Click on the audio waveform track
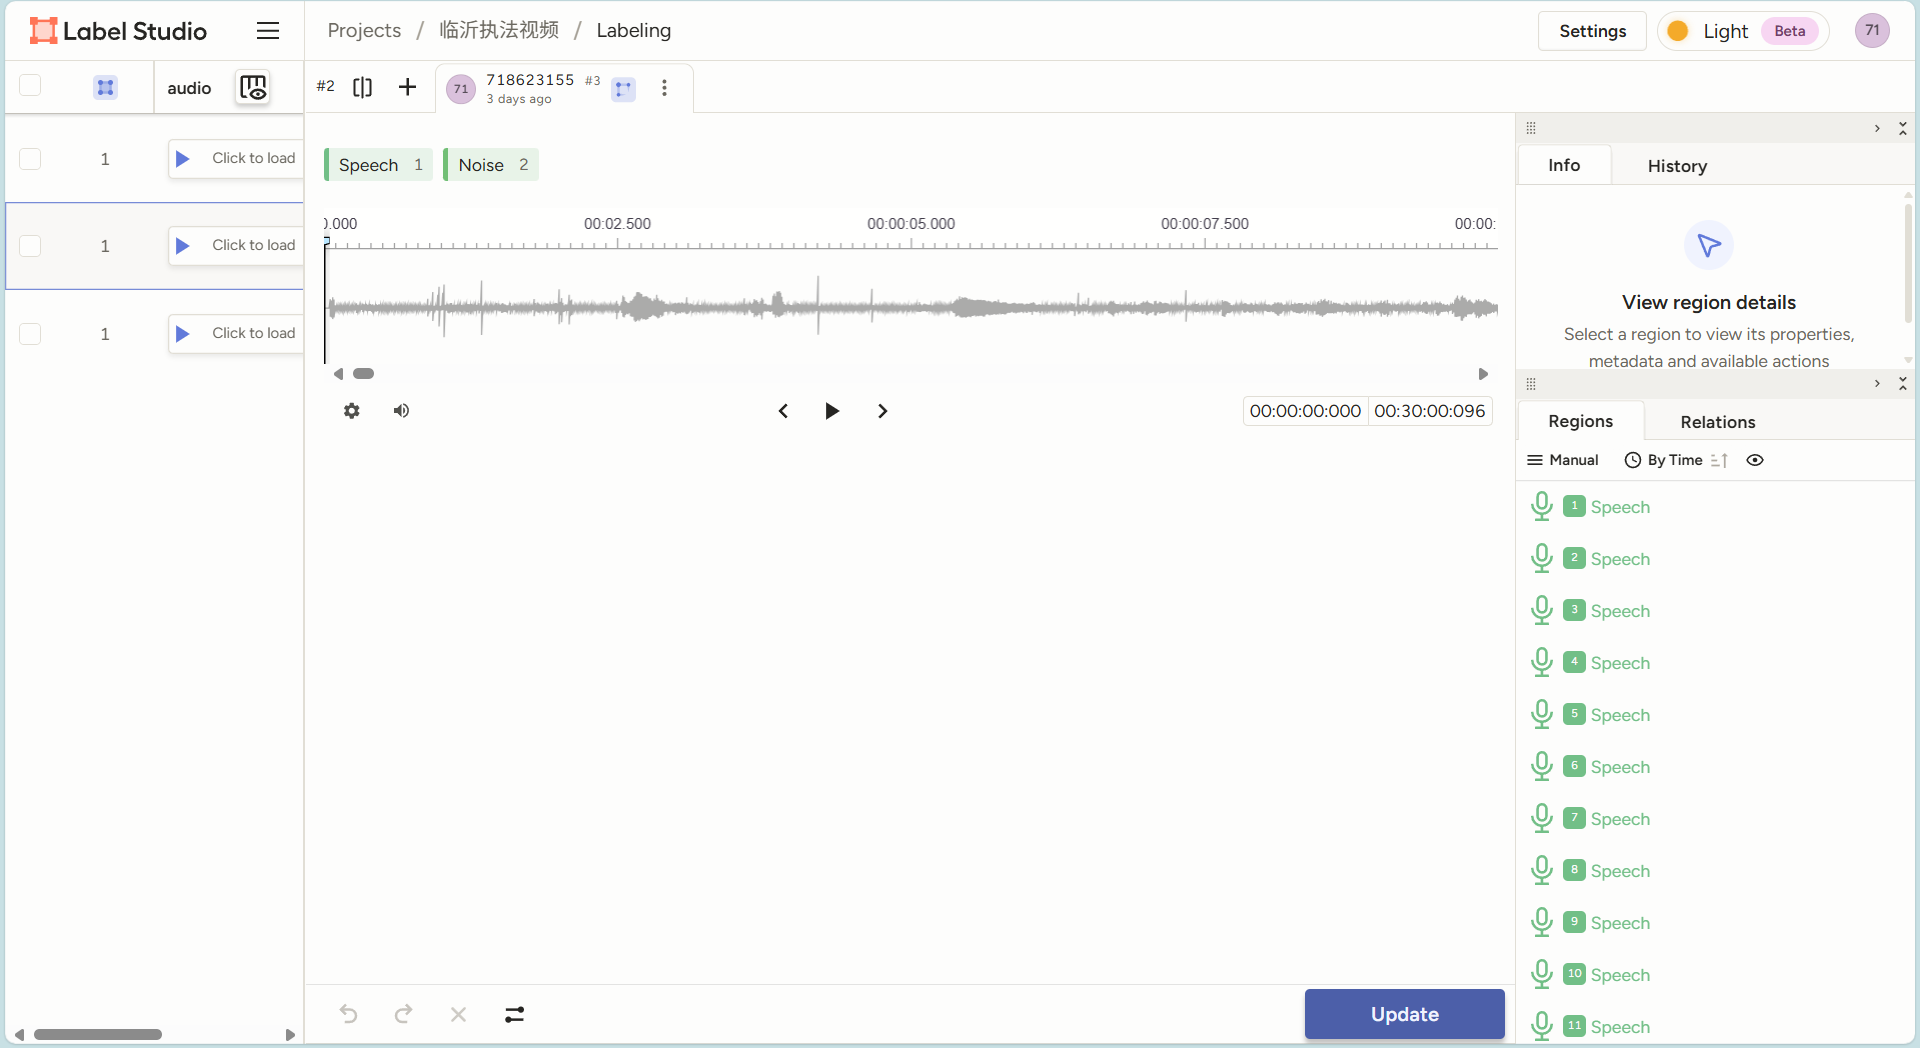This screenshot has width=1920, height=1048. pyautogui.click(x=911, y=307)
